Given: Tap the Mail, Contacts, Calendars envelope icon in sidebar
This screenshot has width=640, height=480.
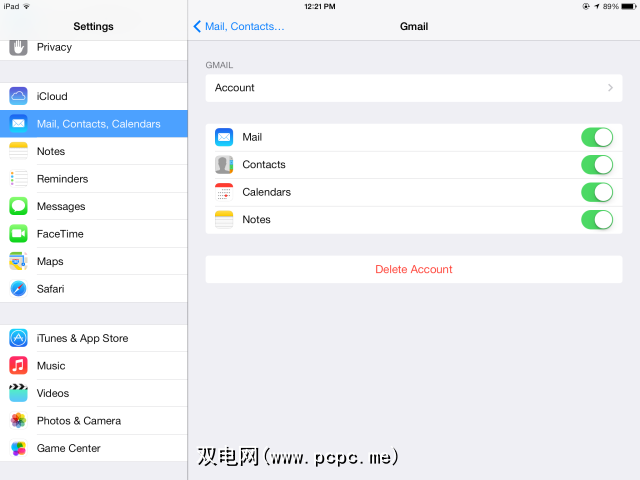Looking at the screenshot, I should point(18,124).
